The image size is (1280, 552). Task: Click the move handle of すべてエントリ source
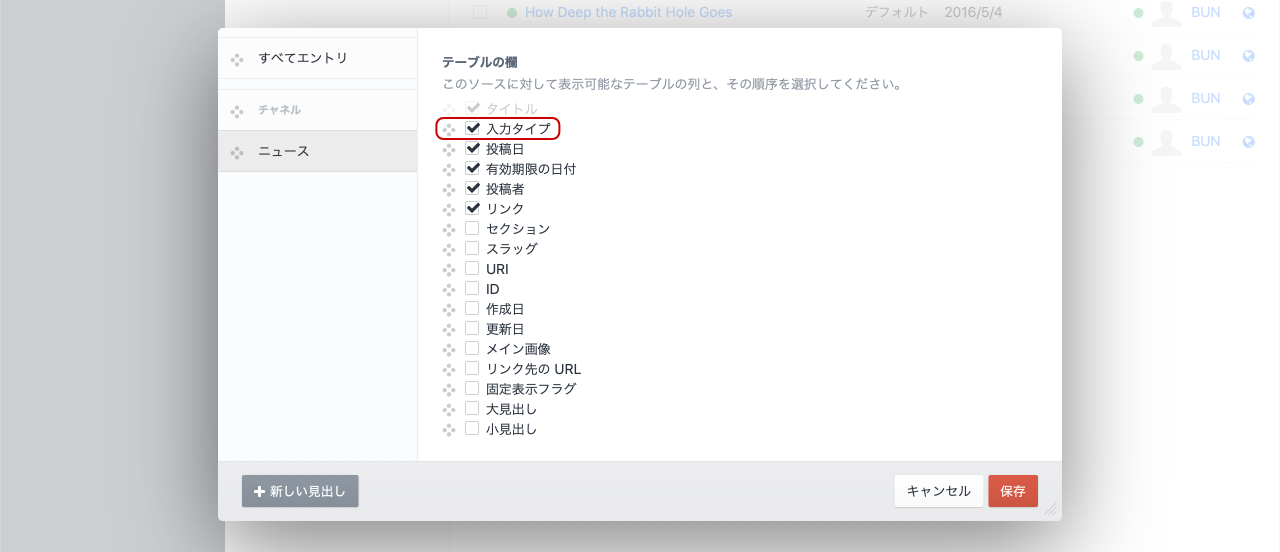pos(237,60)
